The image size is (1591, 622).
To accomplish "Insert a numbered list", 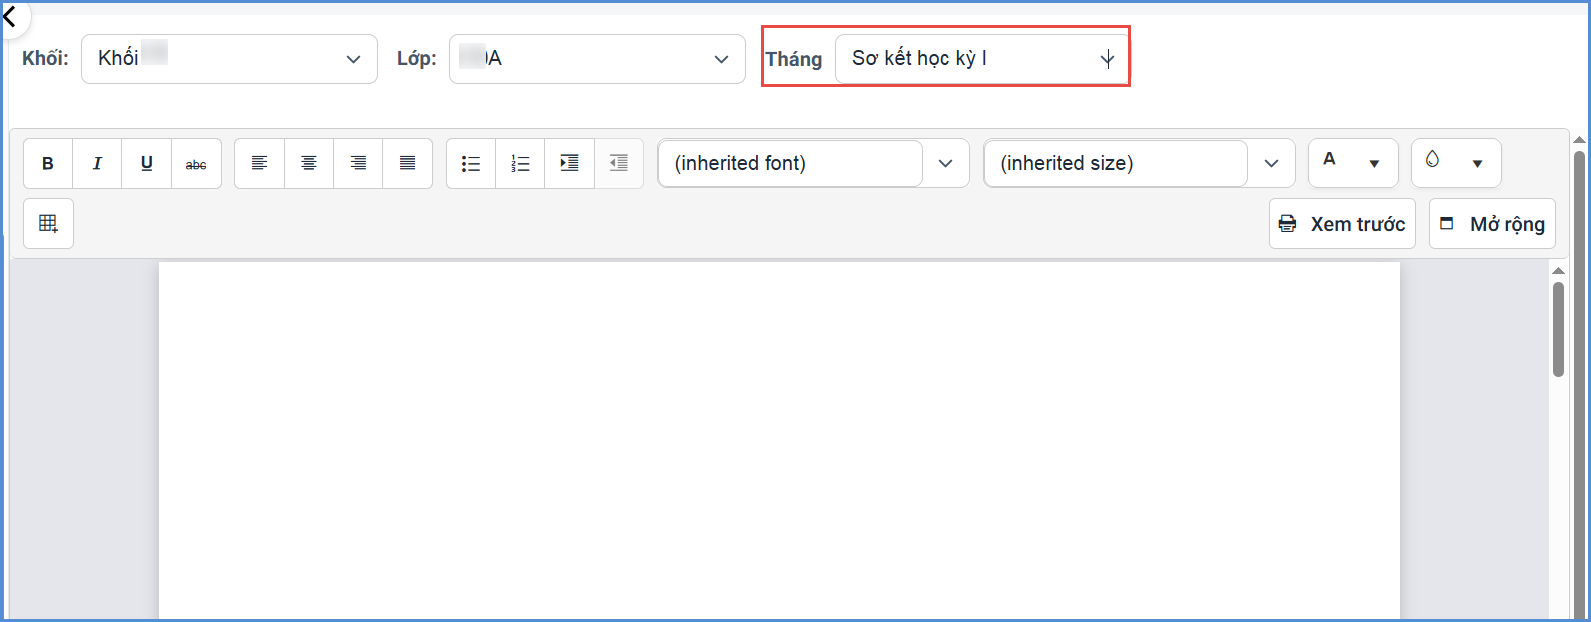I will [x=520, y=164].
